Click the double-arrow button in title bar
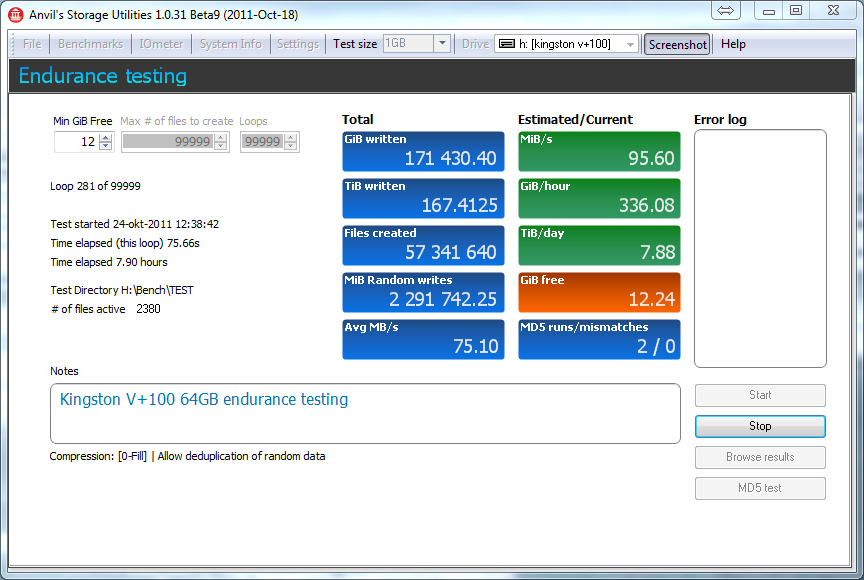864x580 pixels. (725, 10)
